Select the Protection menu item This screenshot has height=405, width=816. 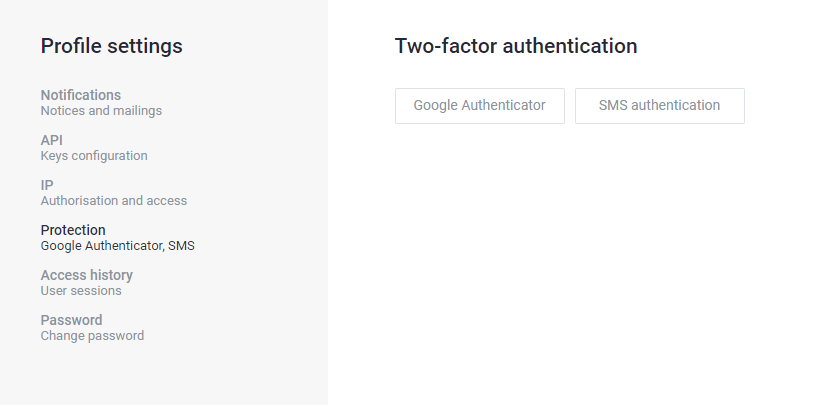coord(73,230)
